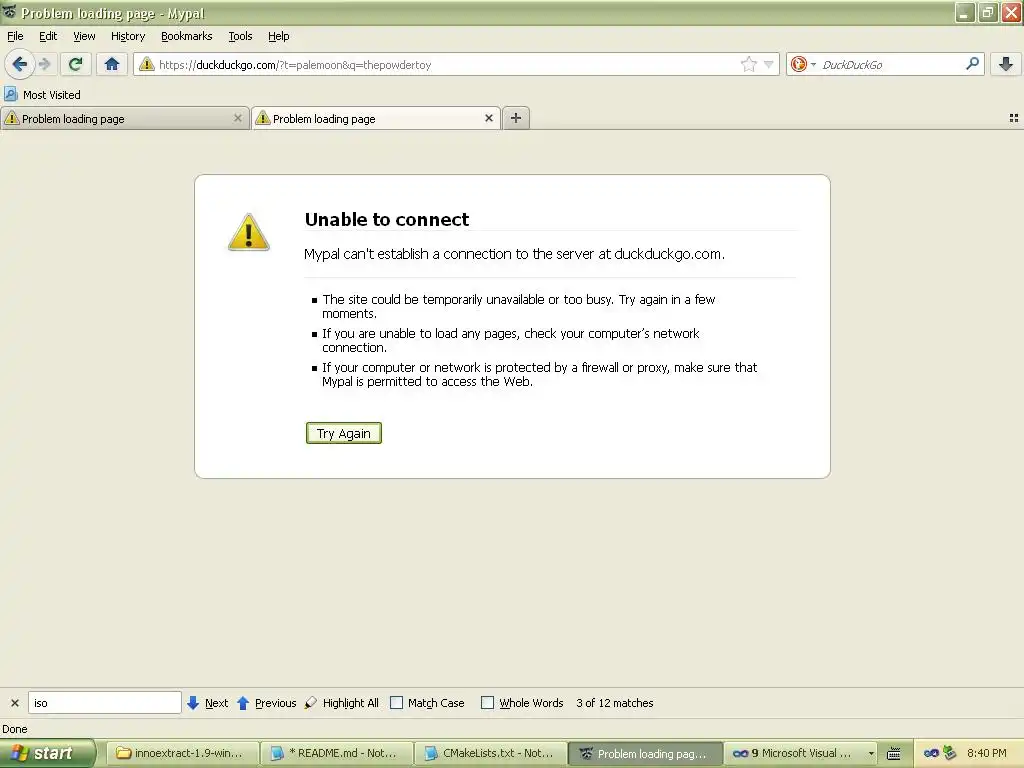1024x768 pixels.
Task: Click the warning icon in address bar
Action: pos(147,64)
